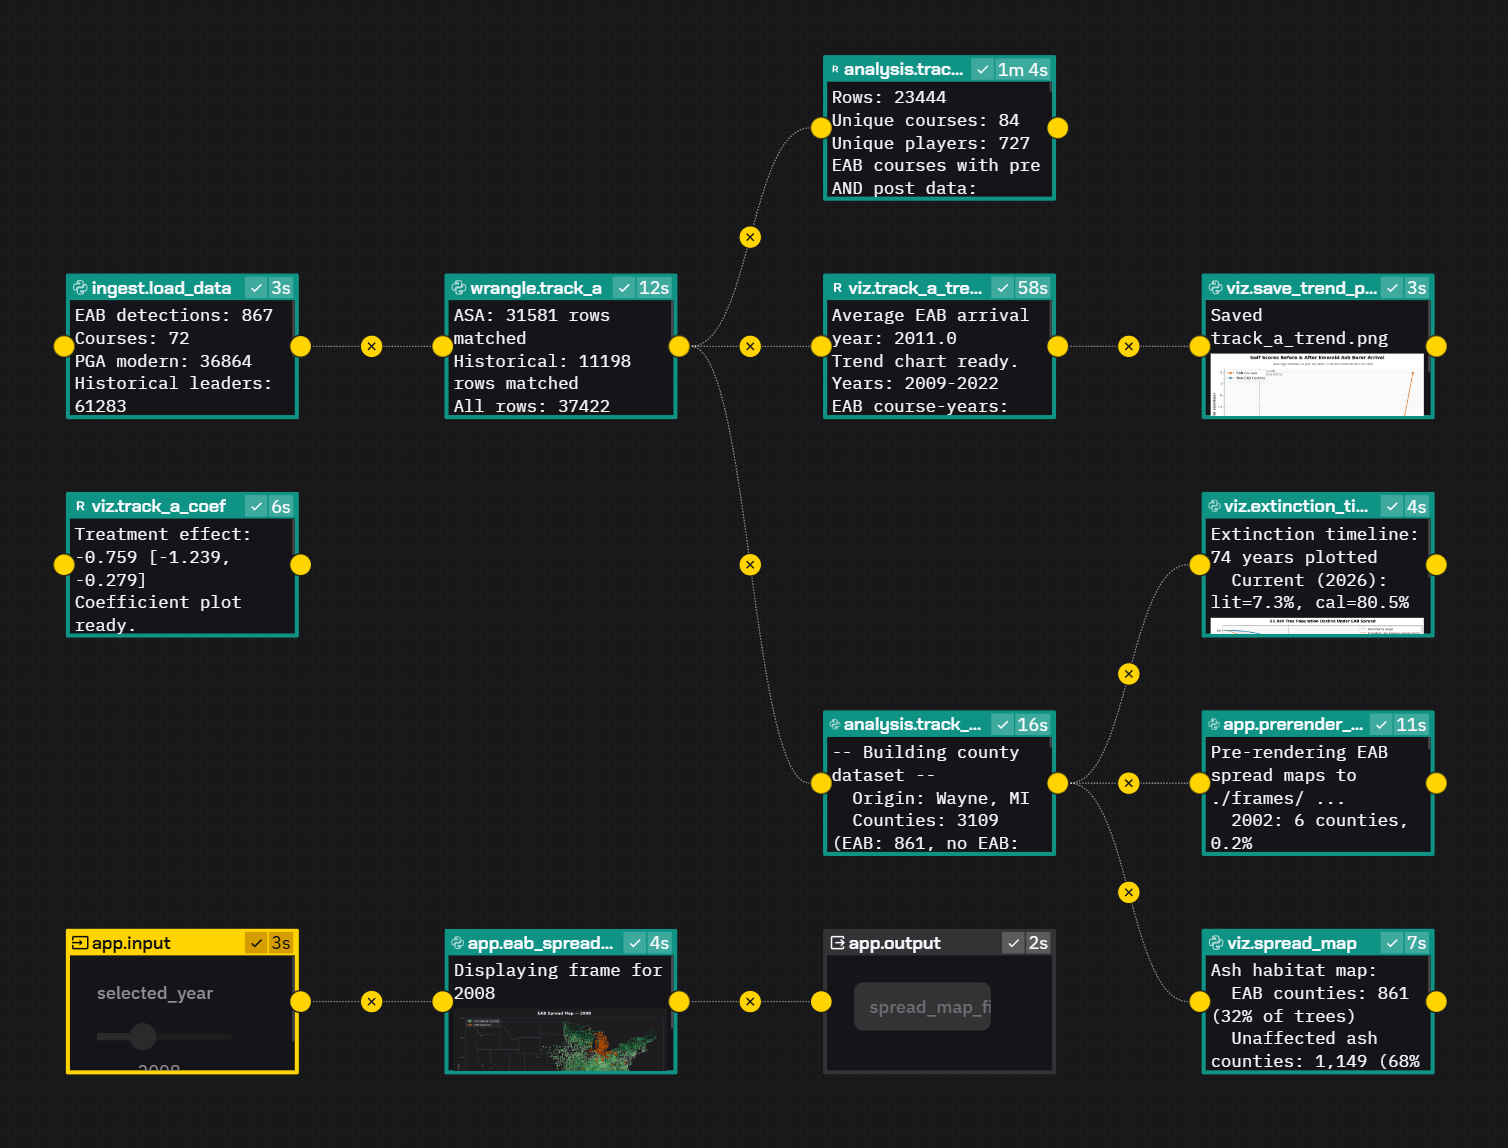Open the extinction timeline chart thumbnail
The height and width of the screenshot is (1148, 1508).
click(x=1317, y=626)
